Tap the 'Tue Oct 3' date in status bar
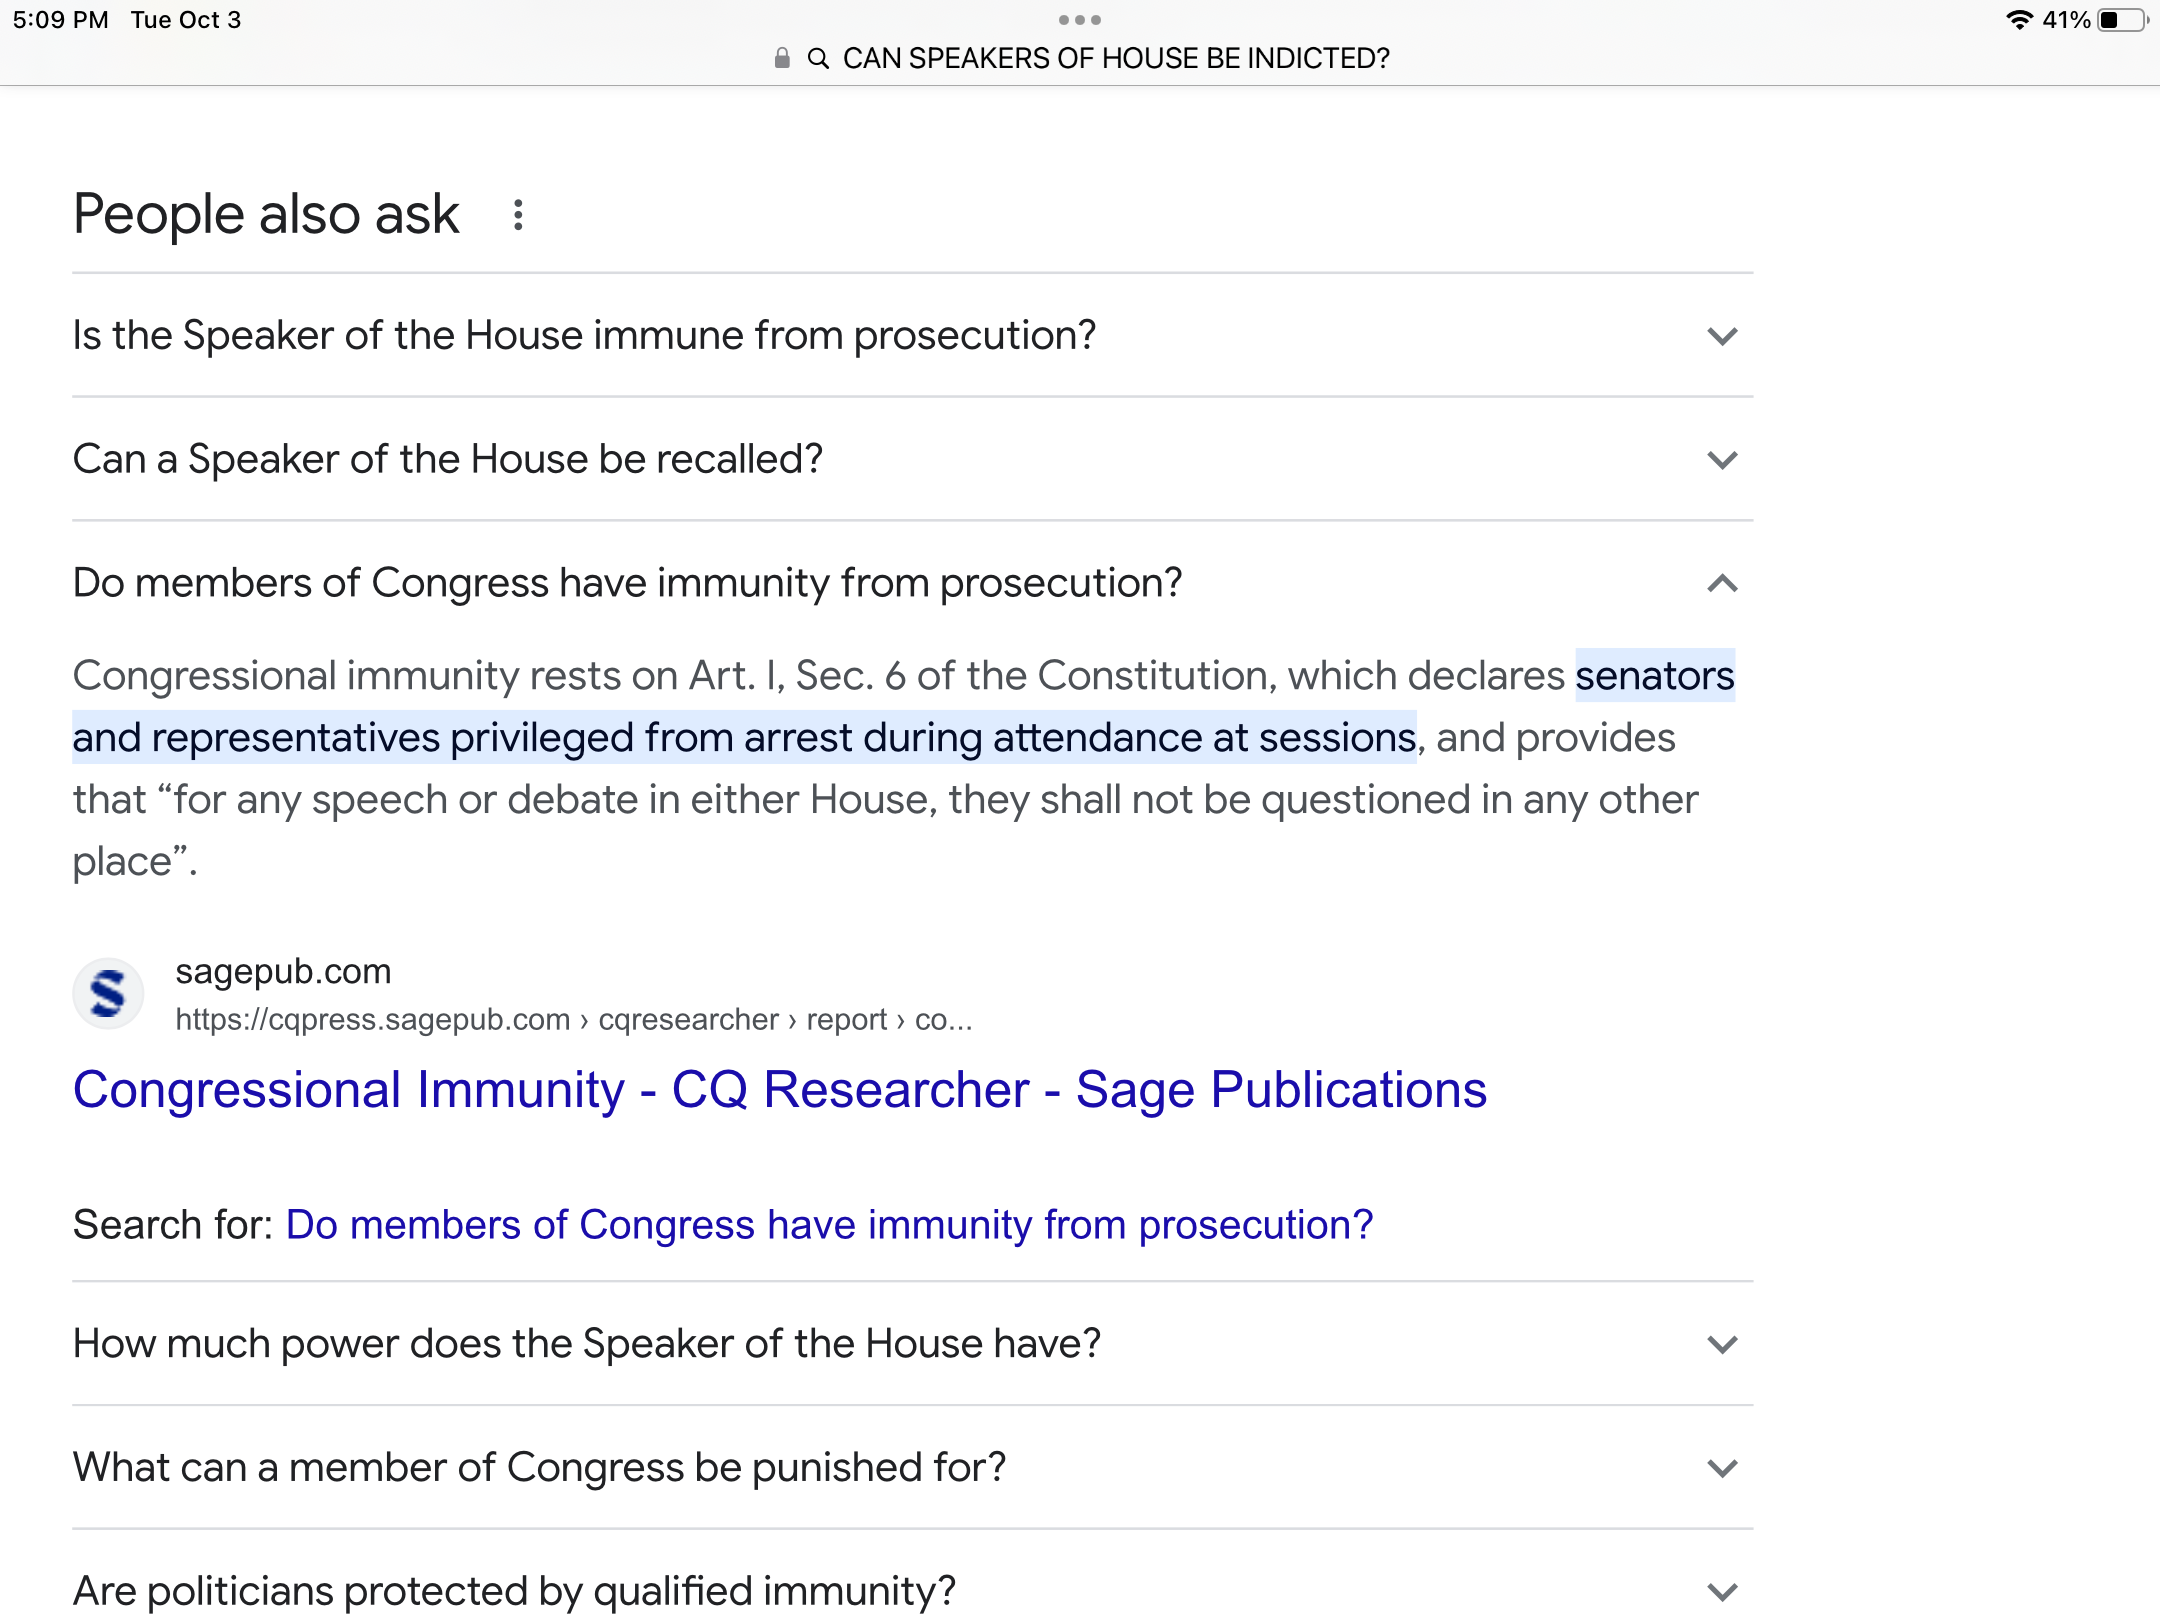Screen dimensions: 2160x1620 (x=186, y=20)
